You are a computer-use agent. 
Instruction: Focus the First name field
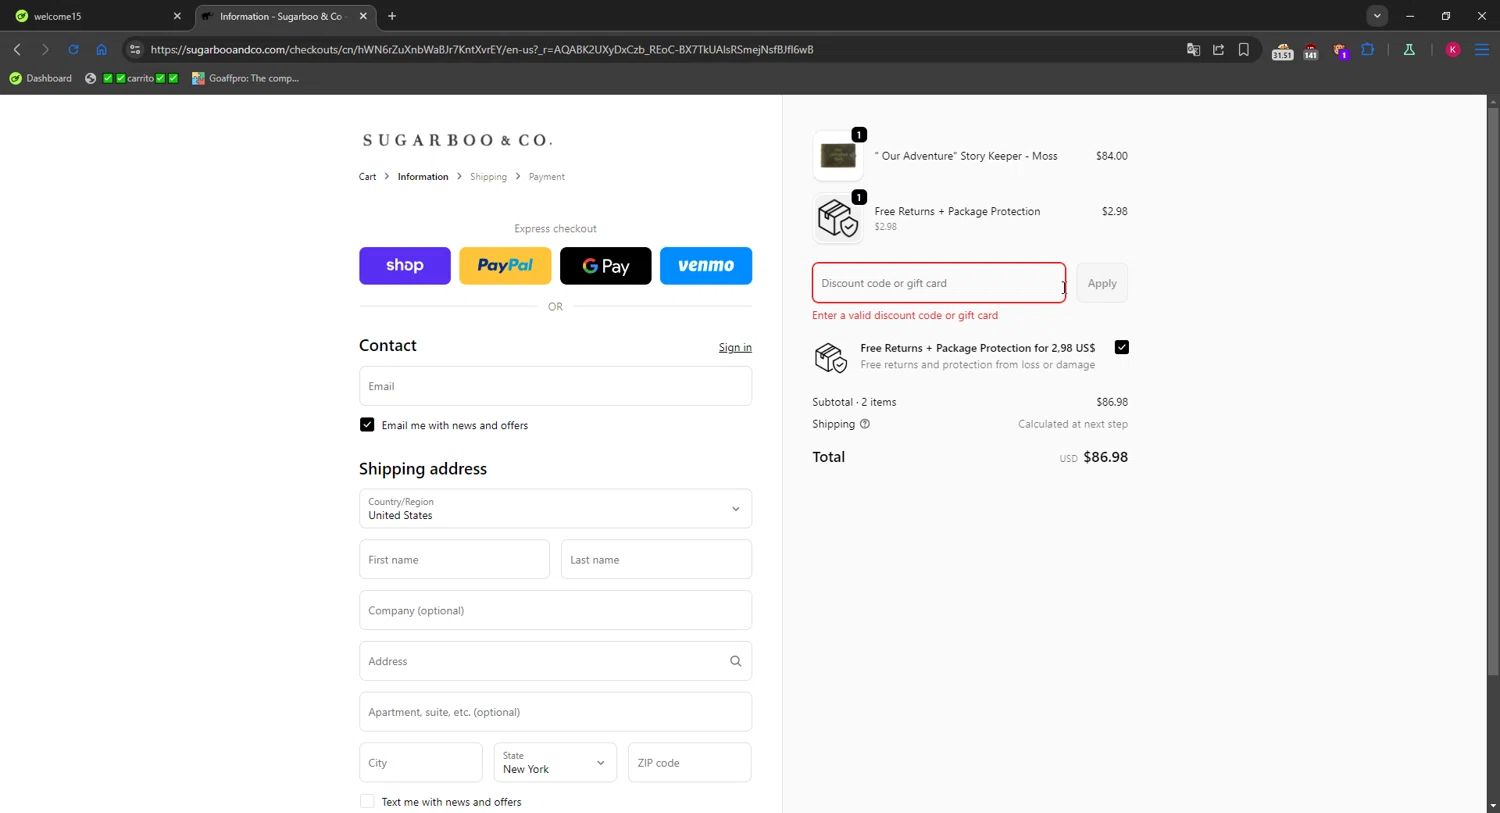click(454, 560)
